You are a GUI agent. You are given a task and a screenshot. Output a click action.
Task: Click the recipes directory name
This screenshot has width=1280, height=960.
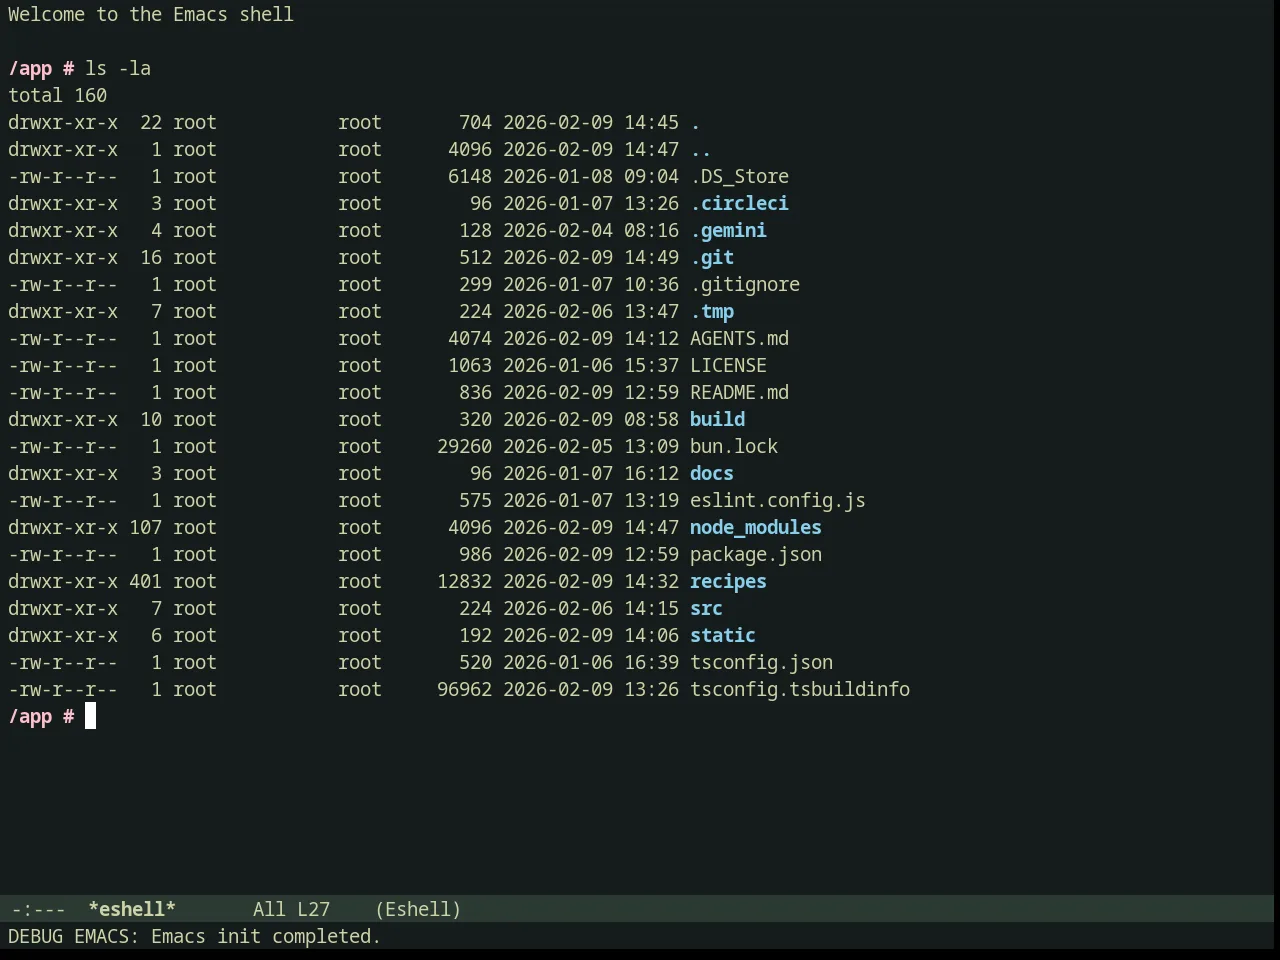coord(728,581)
